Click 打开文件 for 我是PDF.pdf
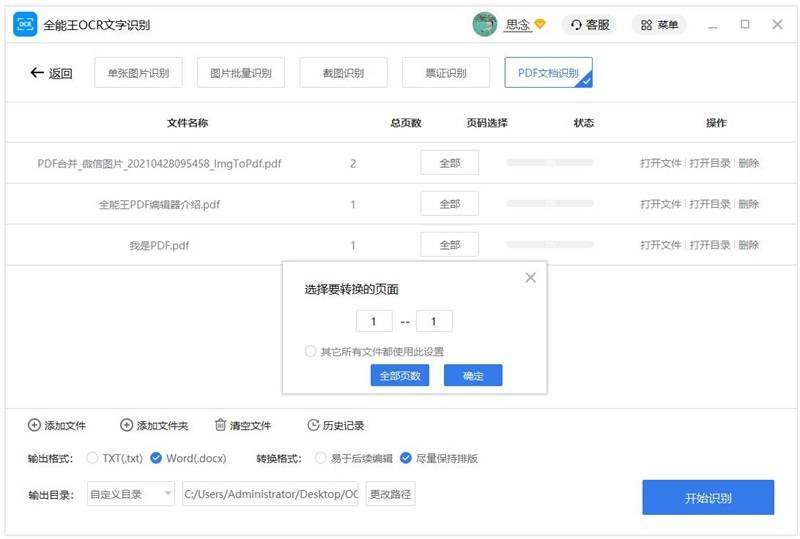 pyautogui.click(x=661, y=244)
